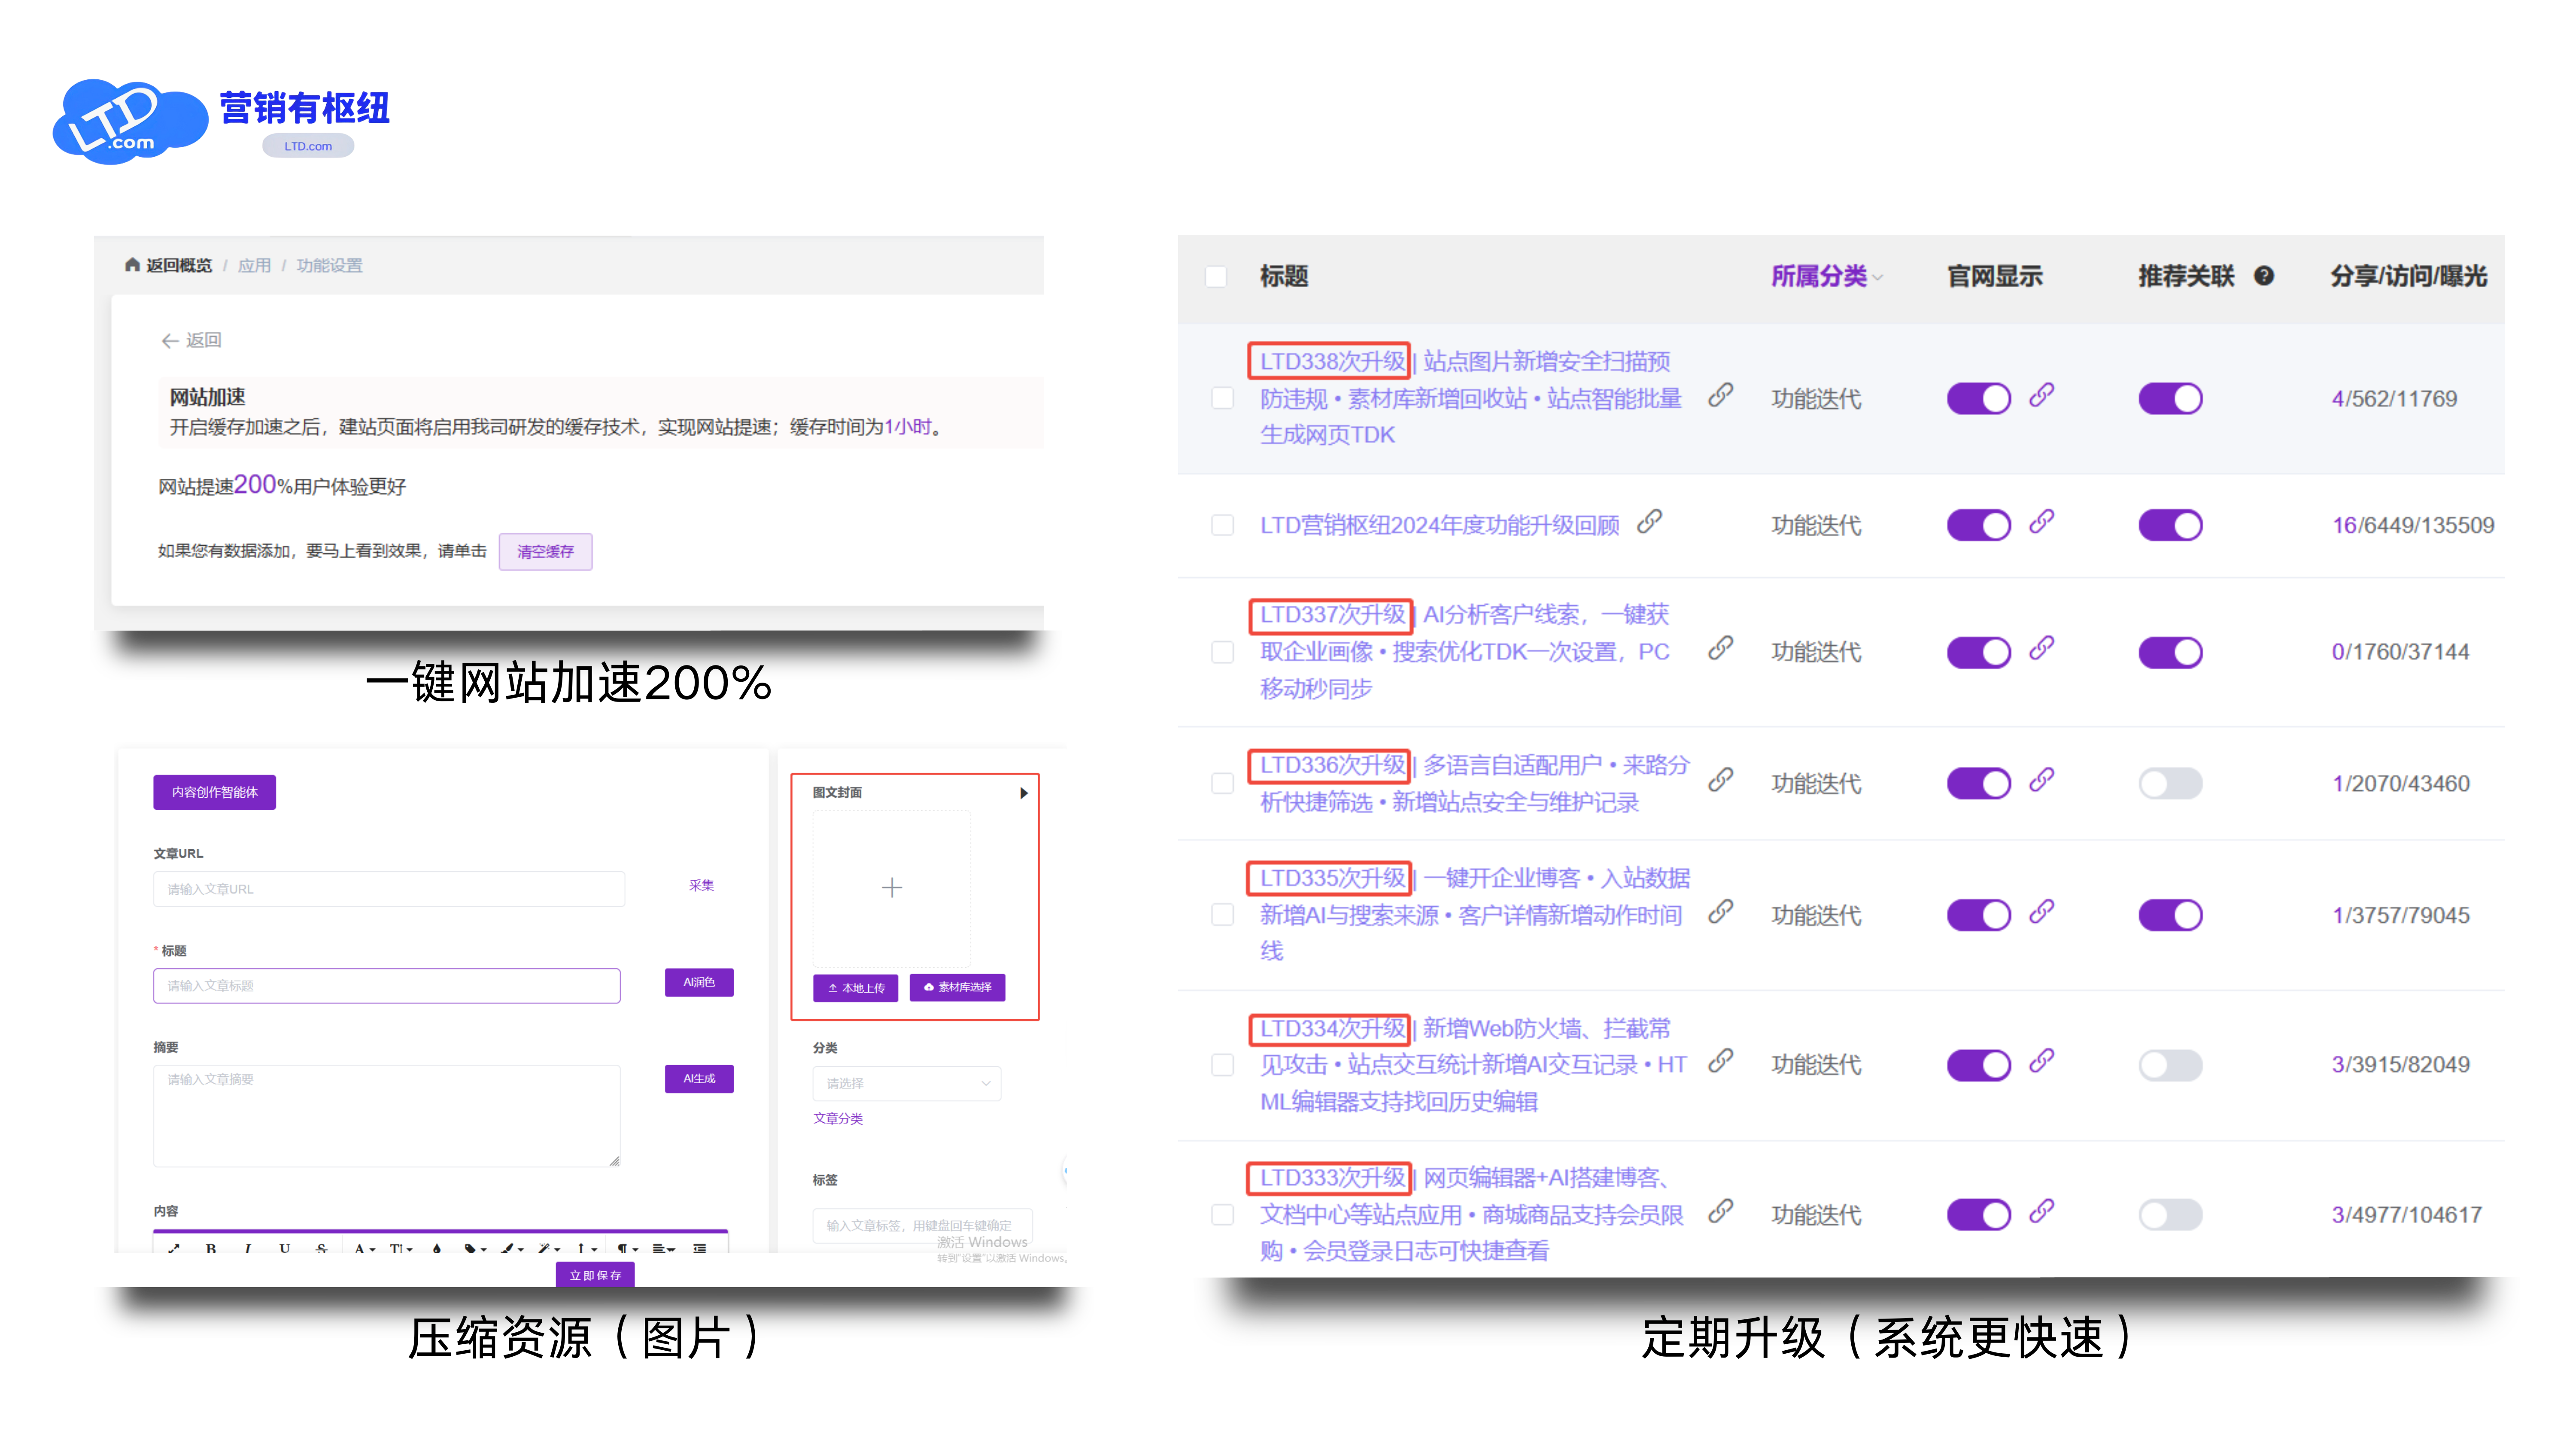Click the 素材库选择 button
Screen dimensions: 2576x1449
pos(958,987)
